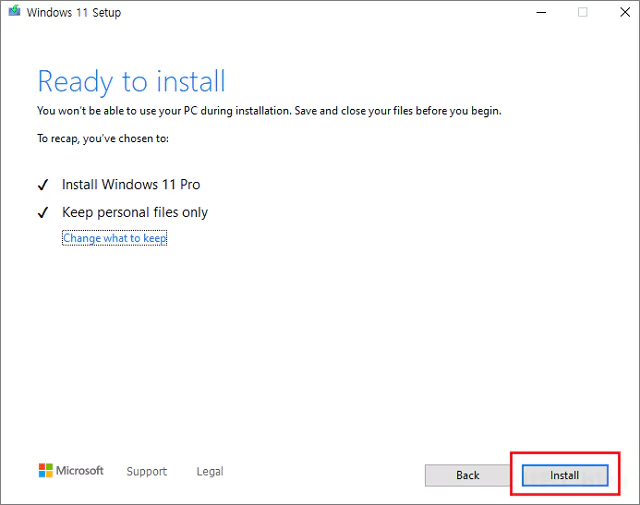Click the Ready to install heading

pyautogui.click(x=131, y=81)
